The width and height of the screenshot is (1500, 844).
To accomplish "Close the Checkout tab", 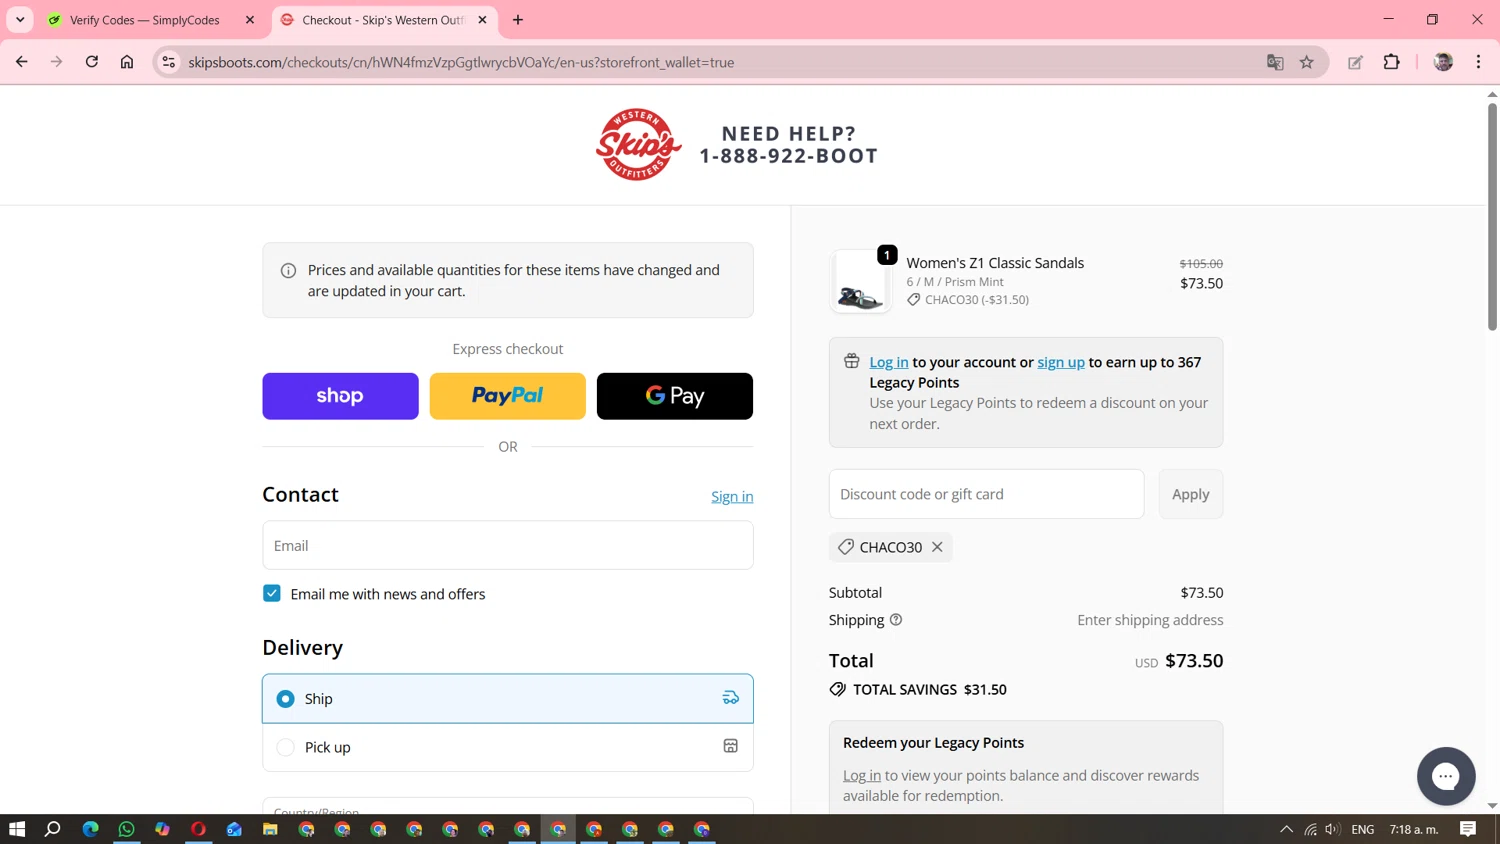I will pos(482,20).
